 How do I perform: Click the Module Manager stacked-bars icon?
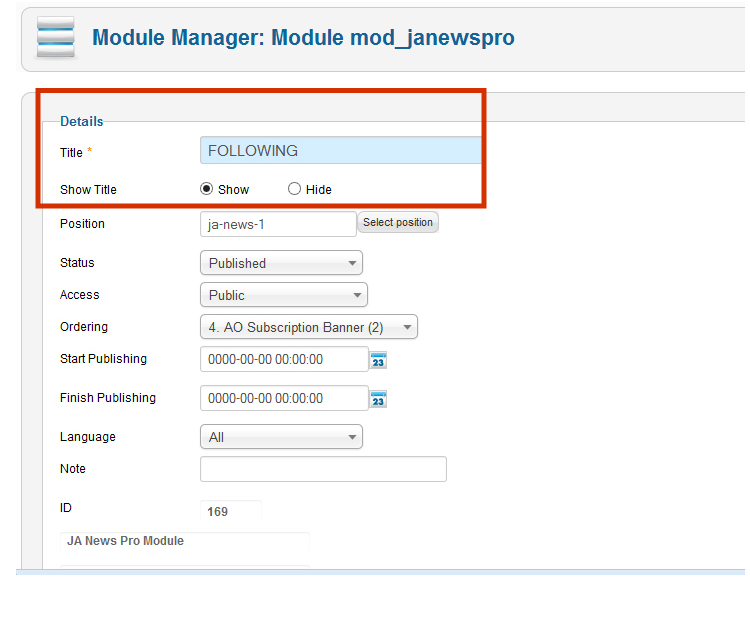tap(56, 38)
